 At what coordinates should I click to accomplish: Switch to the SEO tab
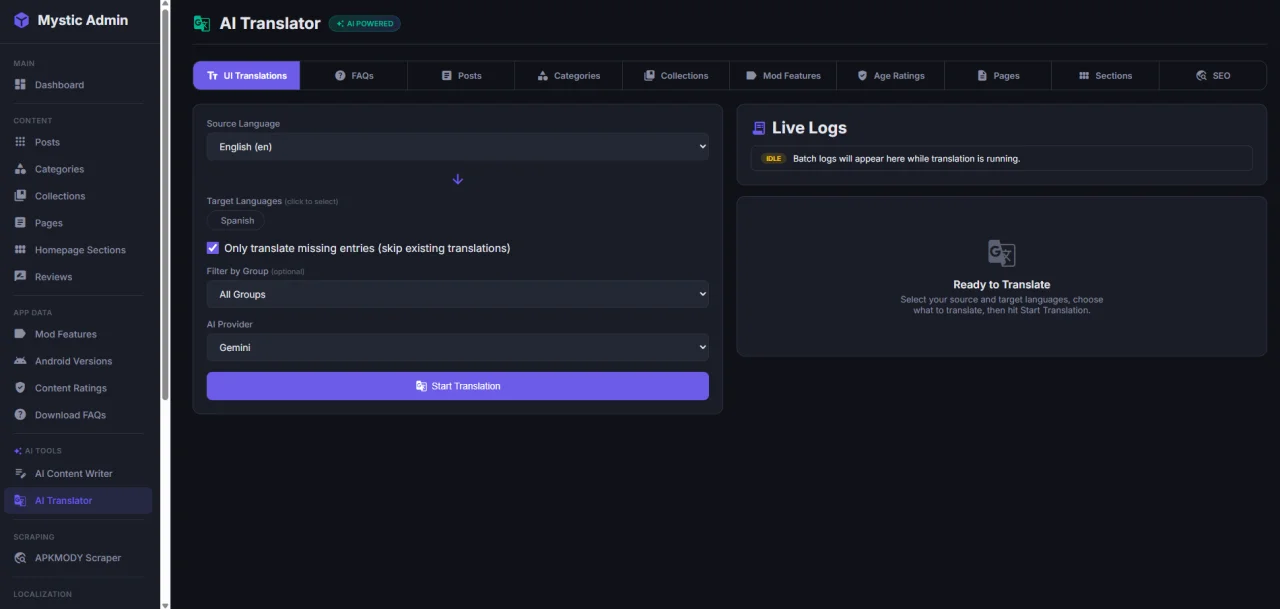coord(1213,76)
